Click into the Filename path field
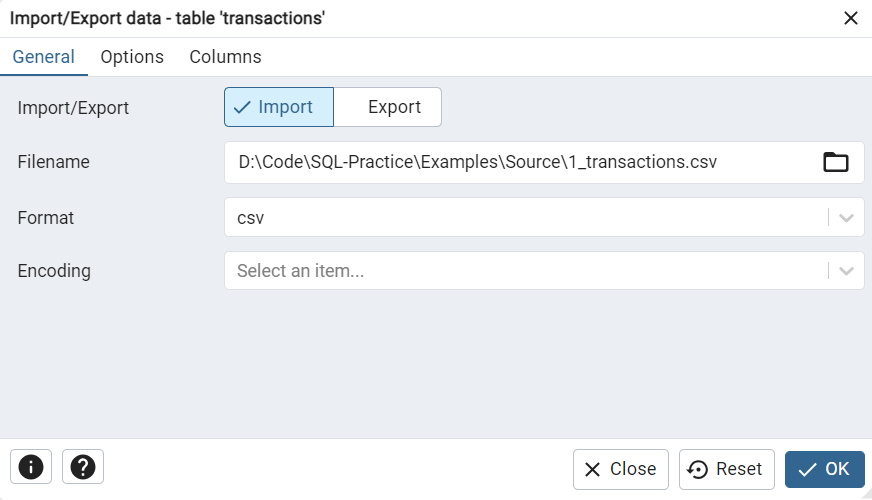This screenshot has width=872, height=500. pos(520,162)
